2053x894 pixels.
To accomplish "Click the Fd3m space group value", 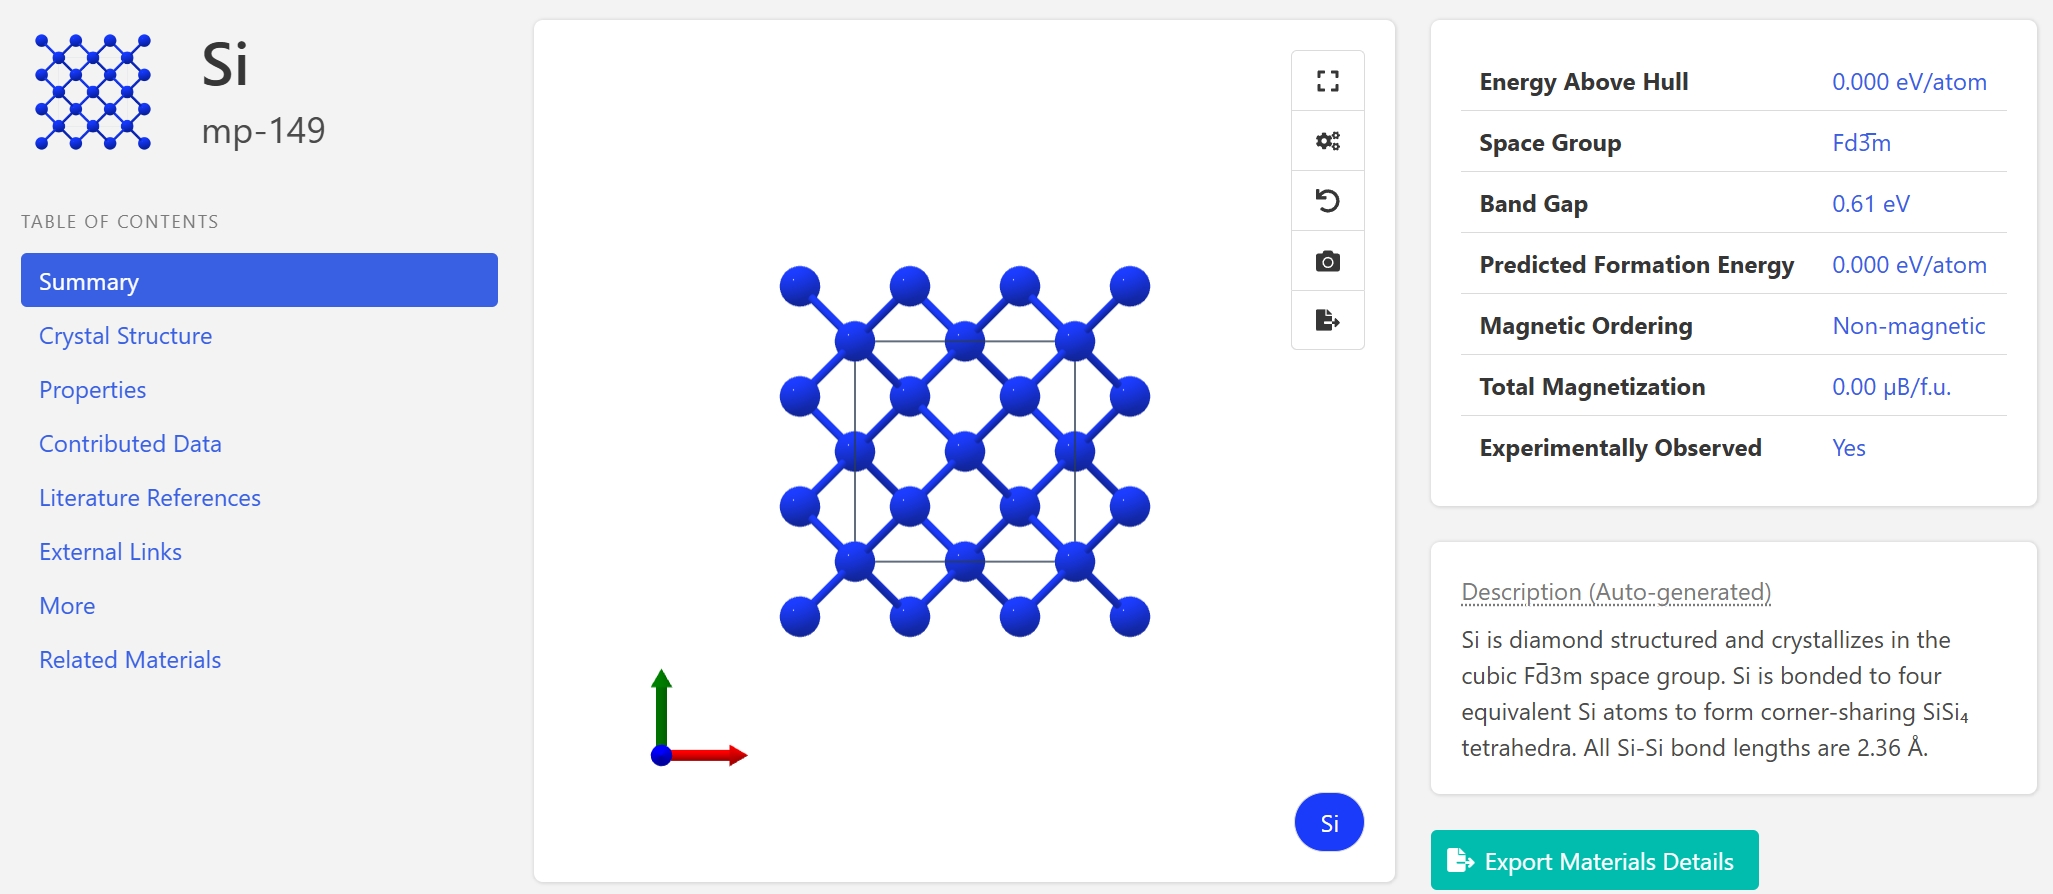I will pos(1860,143).
